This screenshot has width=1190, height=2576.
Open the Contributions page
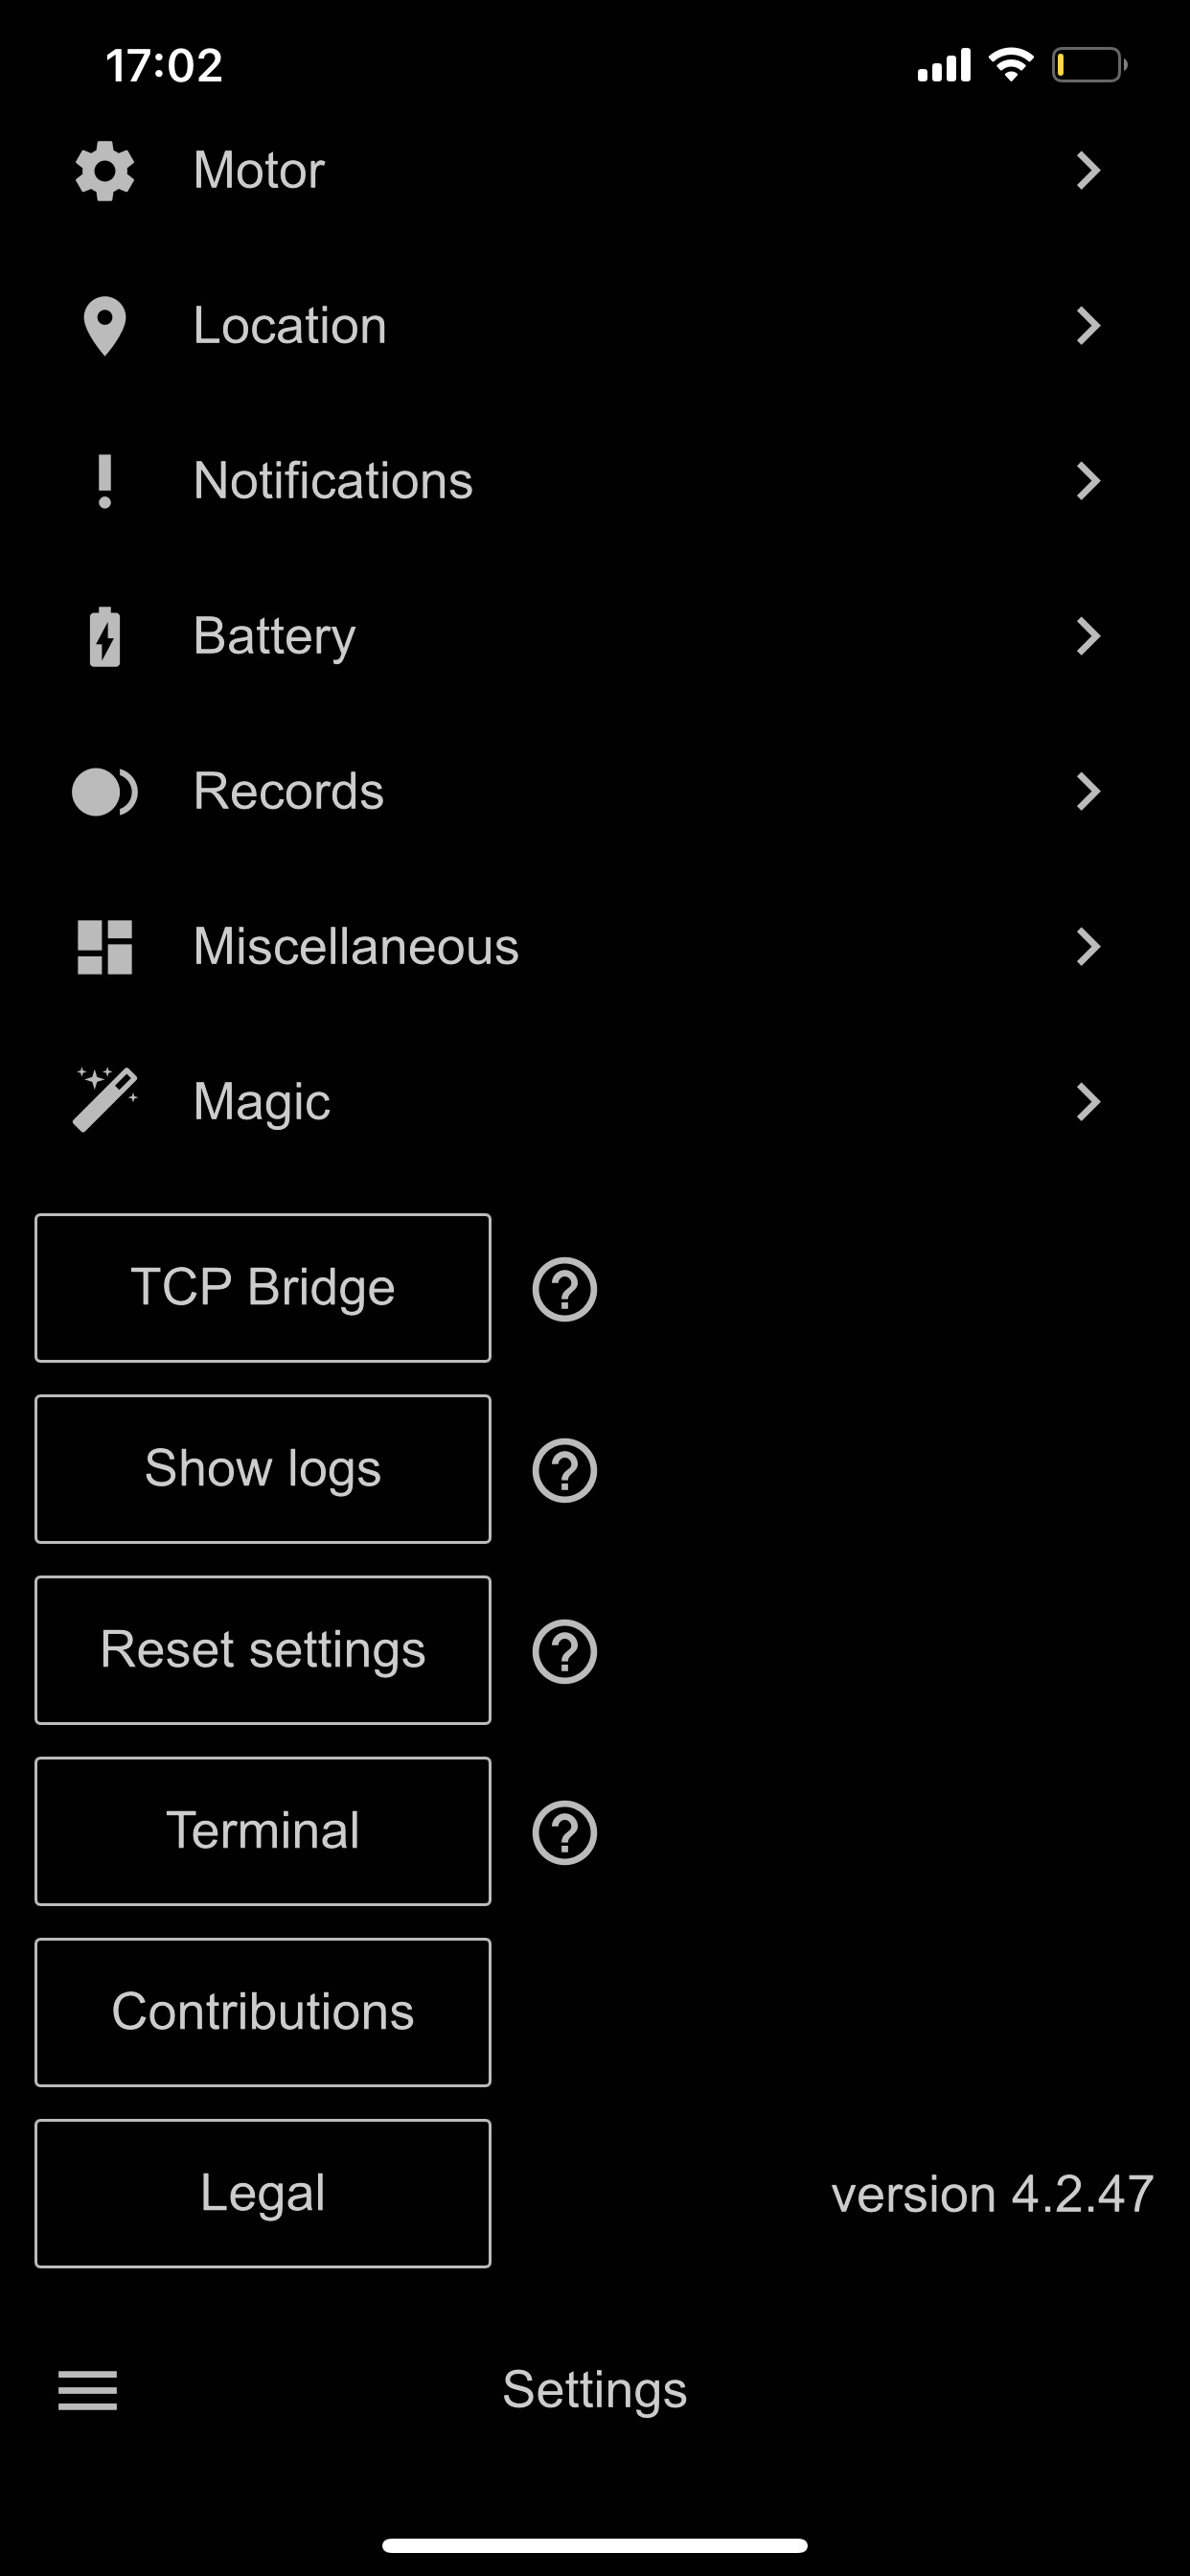coord(263,2012)
